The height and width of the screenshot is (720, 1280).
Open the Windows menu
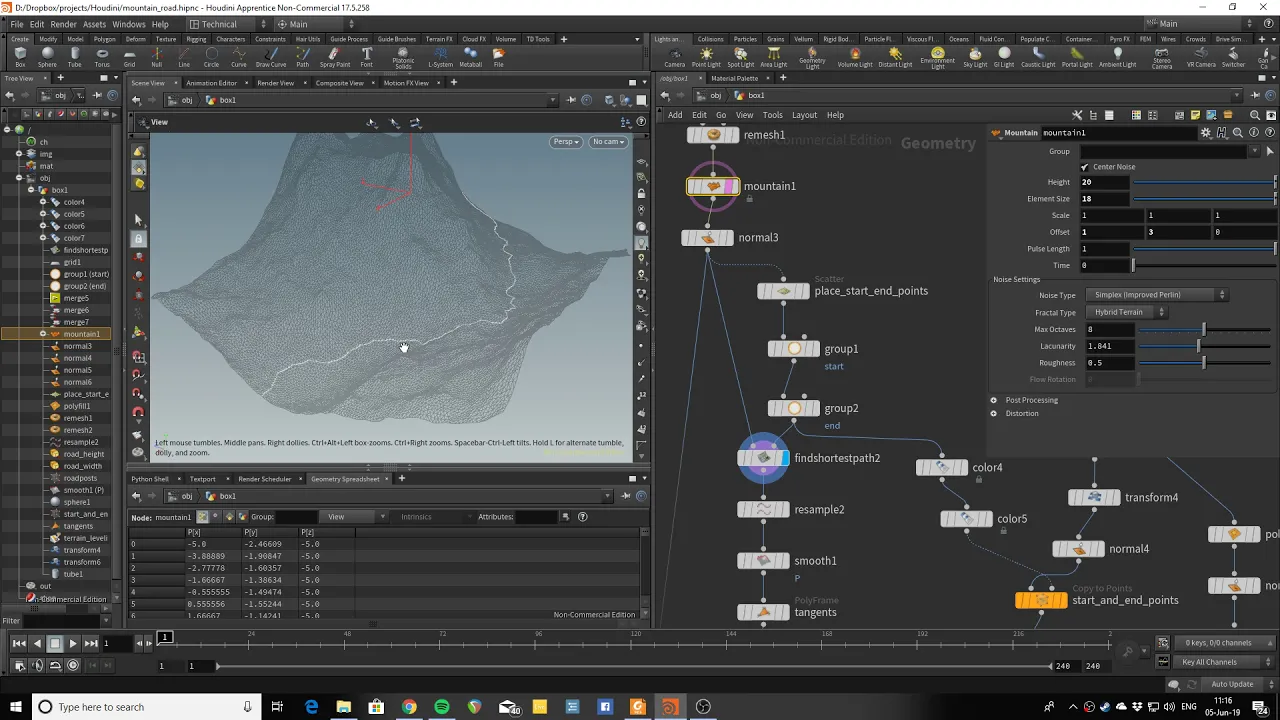tap(129, 24)
